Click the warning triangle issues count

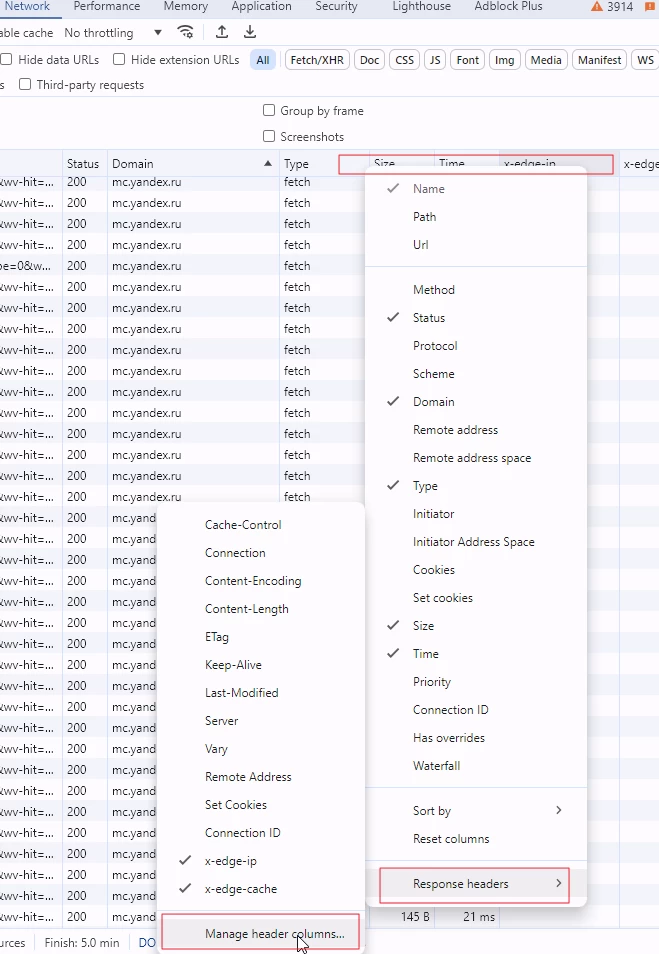pyautogui.click(x=612, y=7)
